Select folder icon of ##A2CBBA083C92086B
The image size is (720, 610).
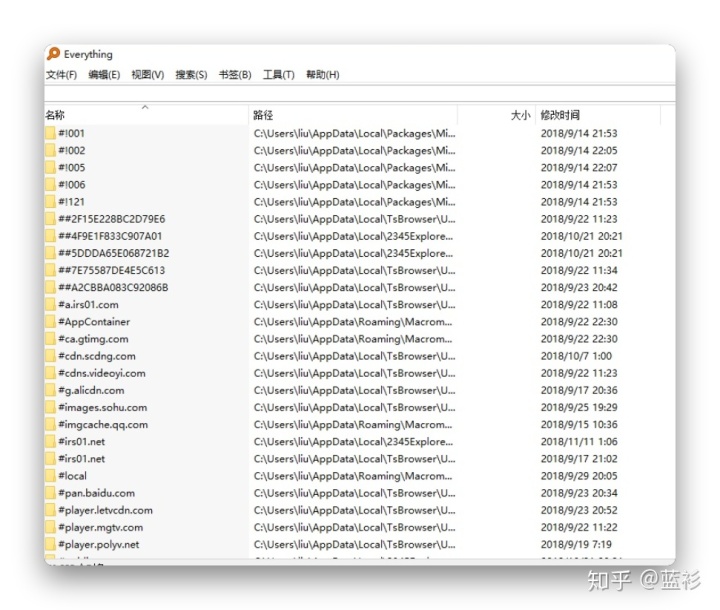pyautogui.click(x=50, y=288)
